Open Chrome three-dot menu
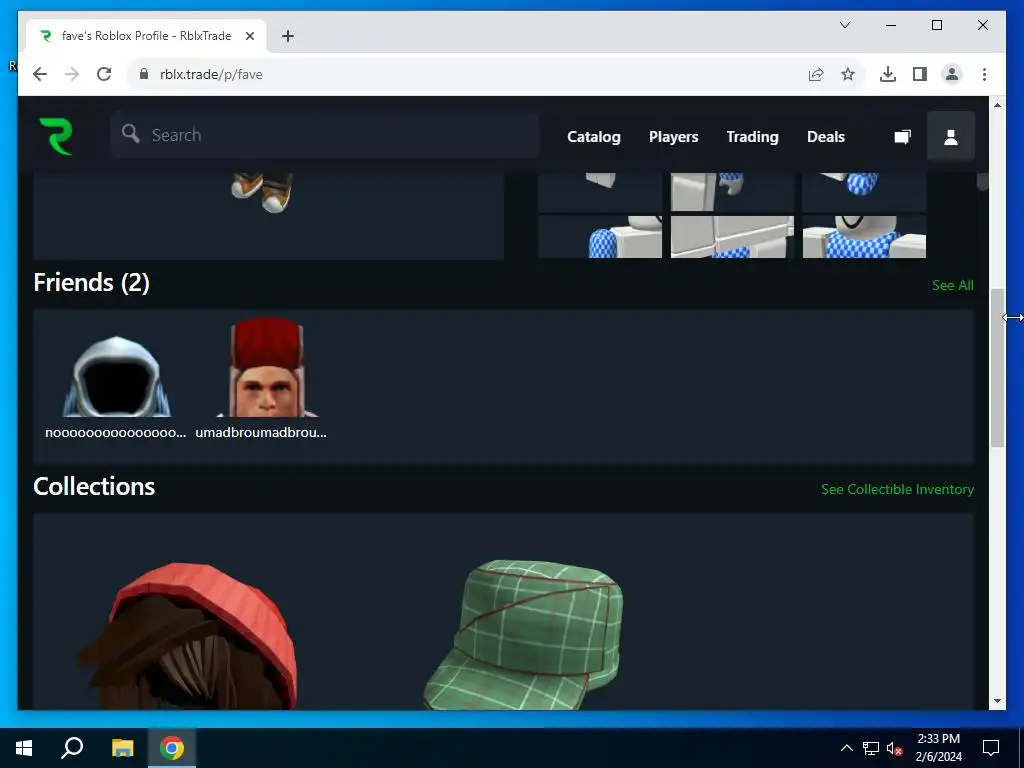This screenshot has width=1024, height=768. click(x=984, y=74)
